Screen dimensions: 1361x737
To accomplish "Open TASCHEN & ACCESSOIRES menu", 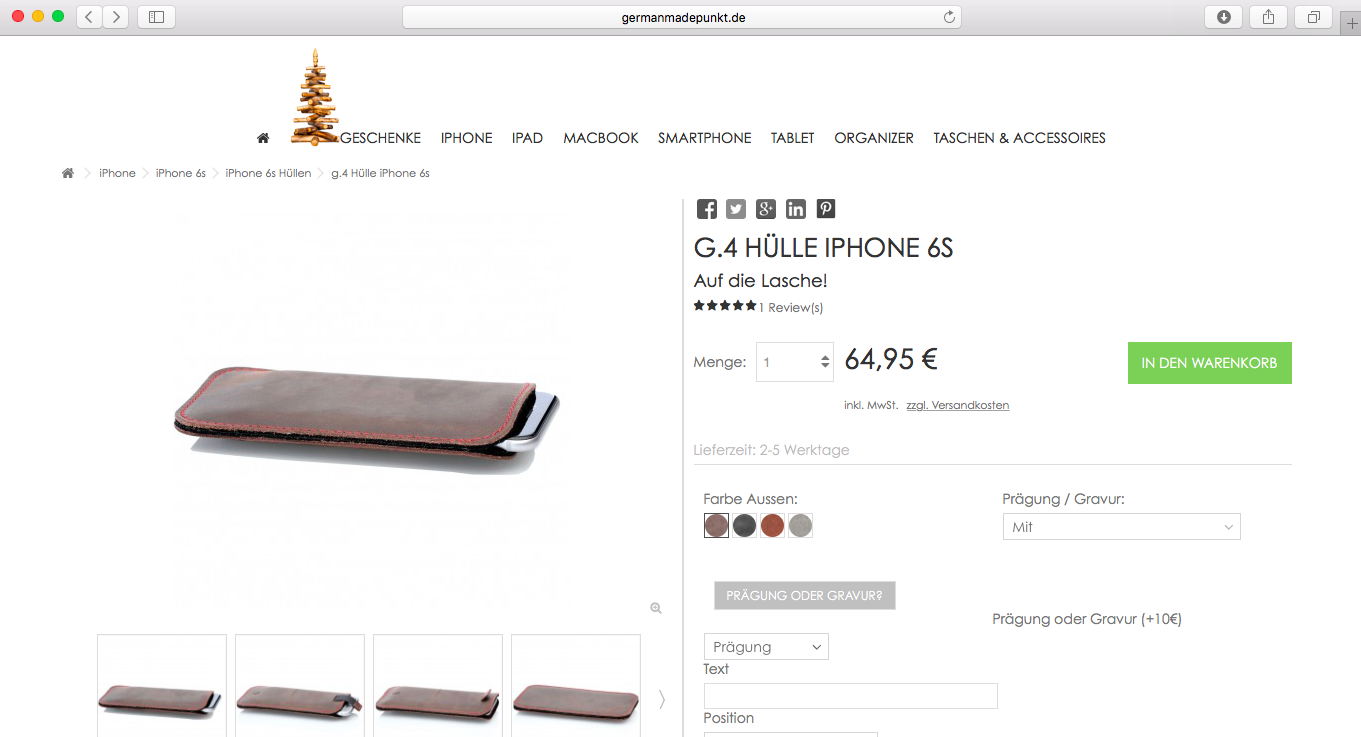I will [x=1019, y=138].
